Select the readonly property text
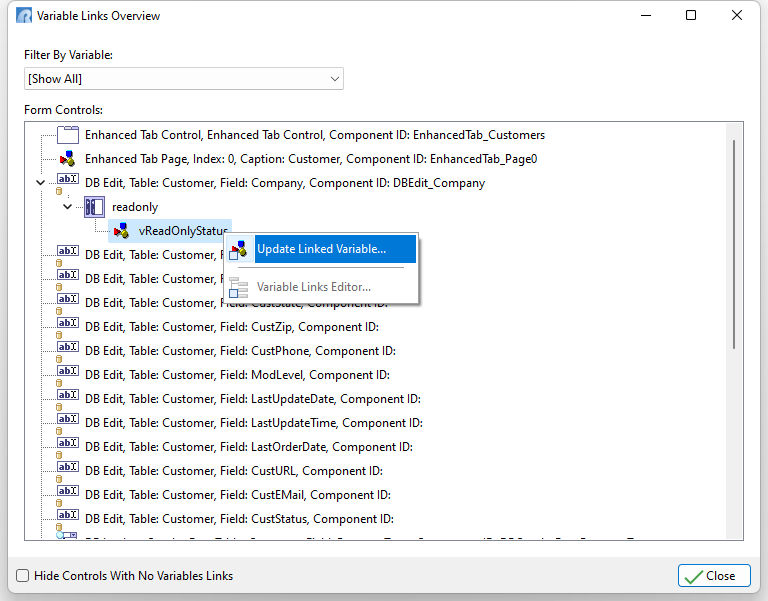 point(135,207)
